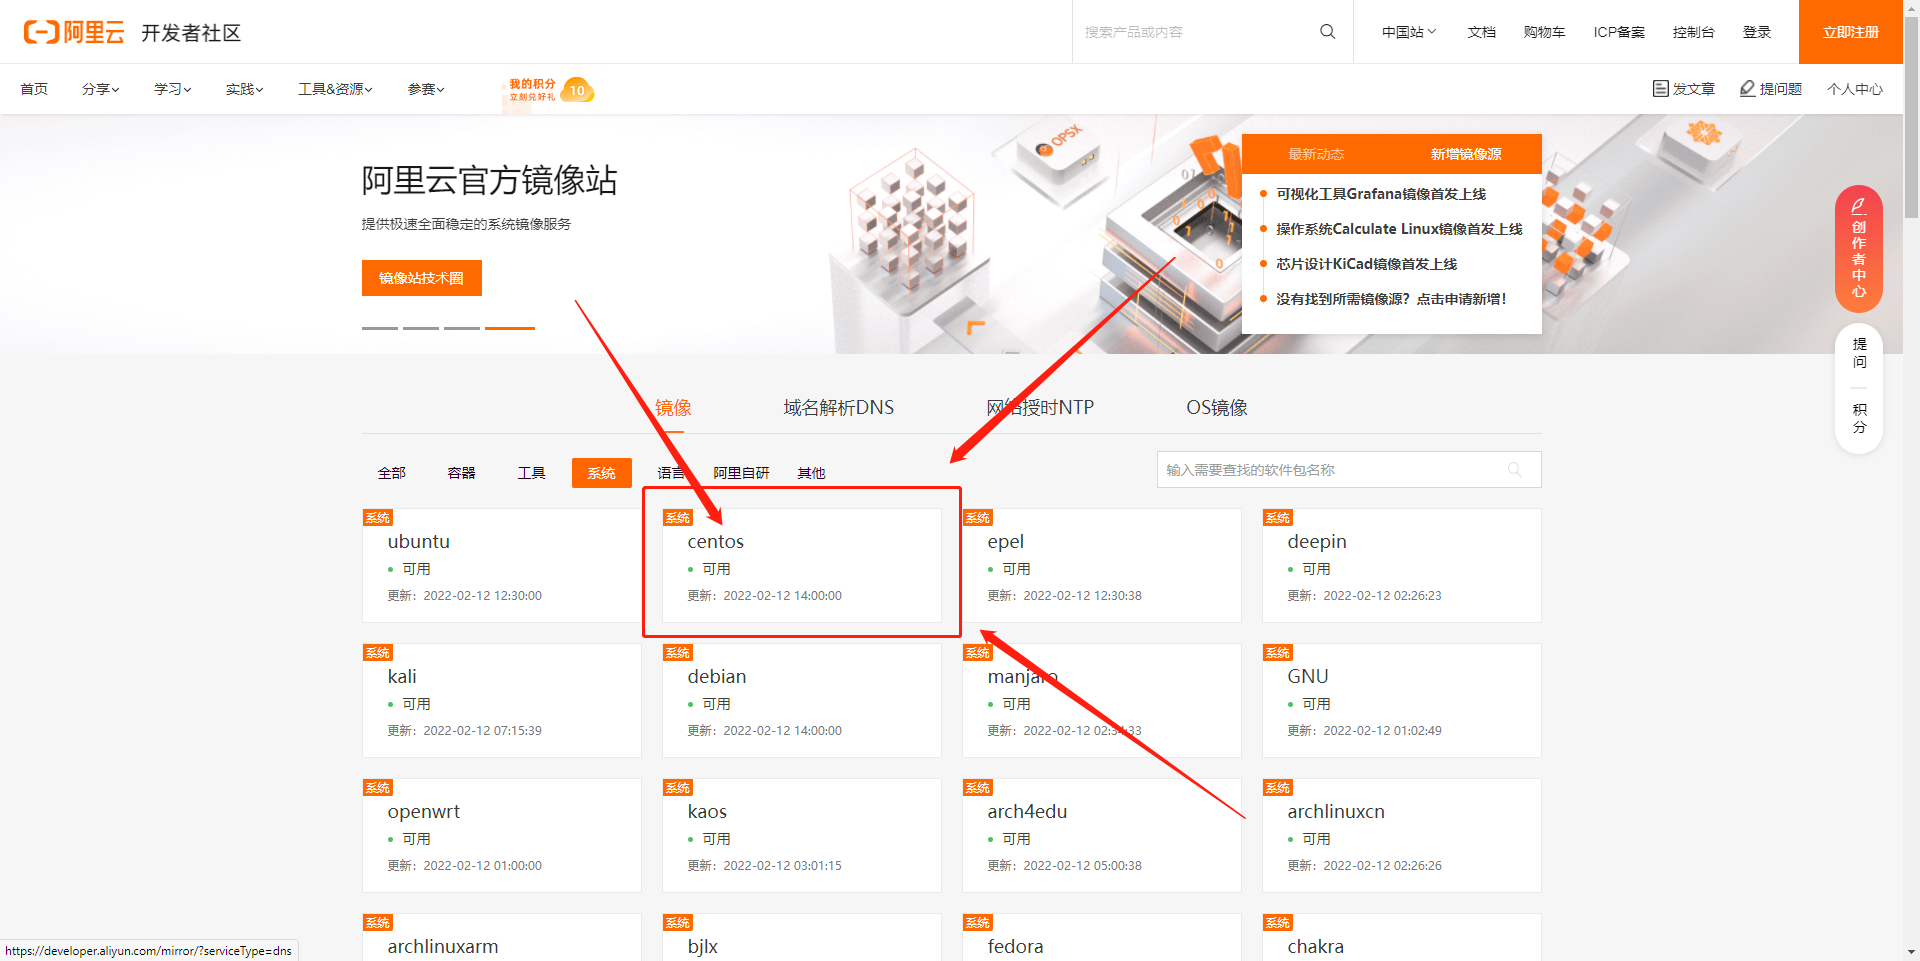Expand the 学习 navigation menu
This screenshot has height=961, width=1920.
[172, 89]
